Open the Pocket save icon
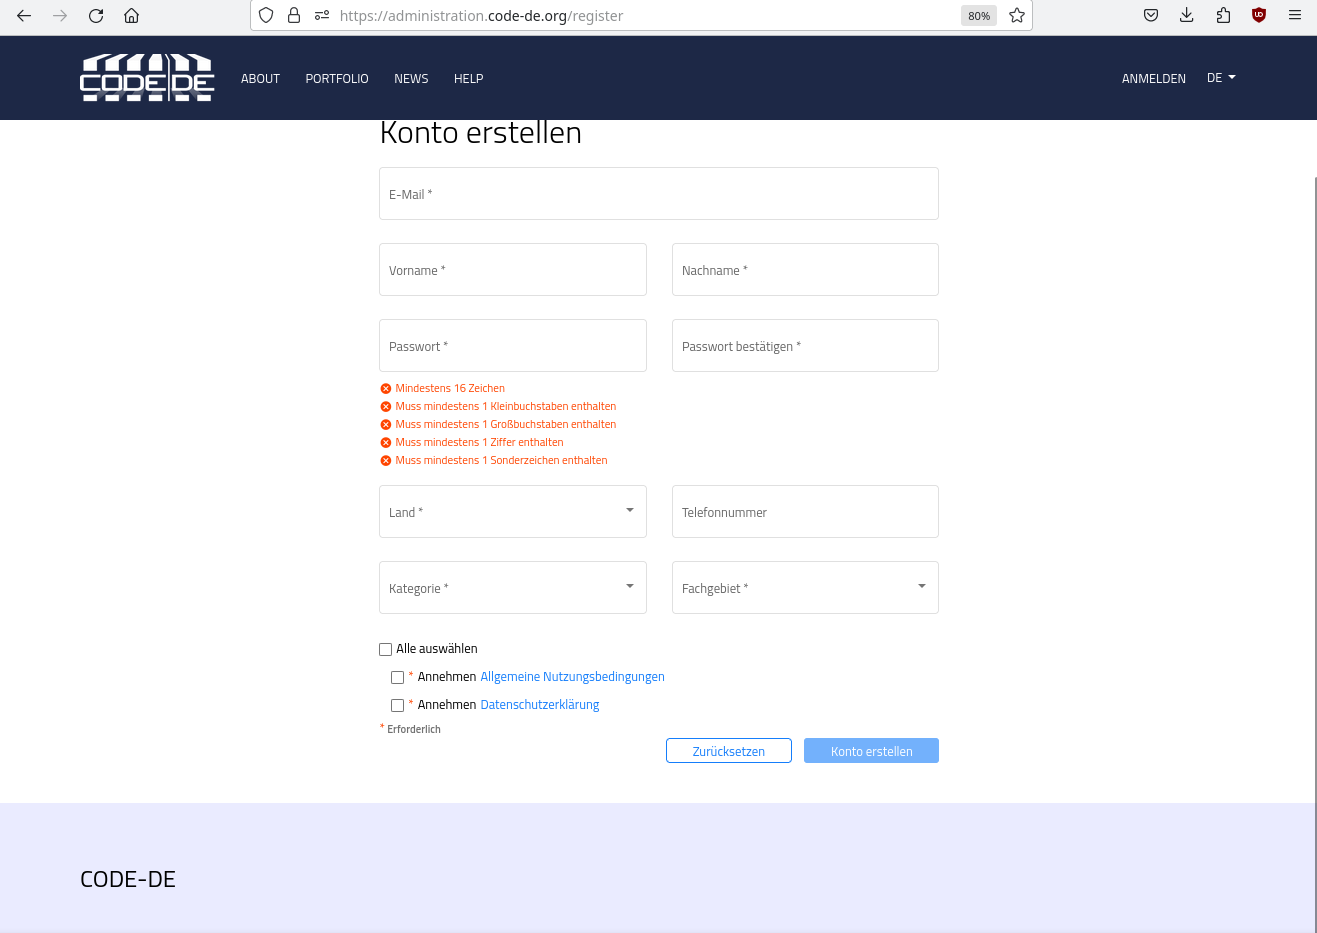The image size is (1317, 933). click(x=1151, y=15)
